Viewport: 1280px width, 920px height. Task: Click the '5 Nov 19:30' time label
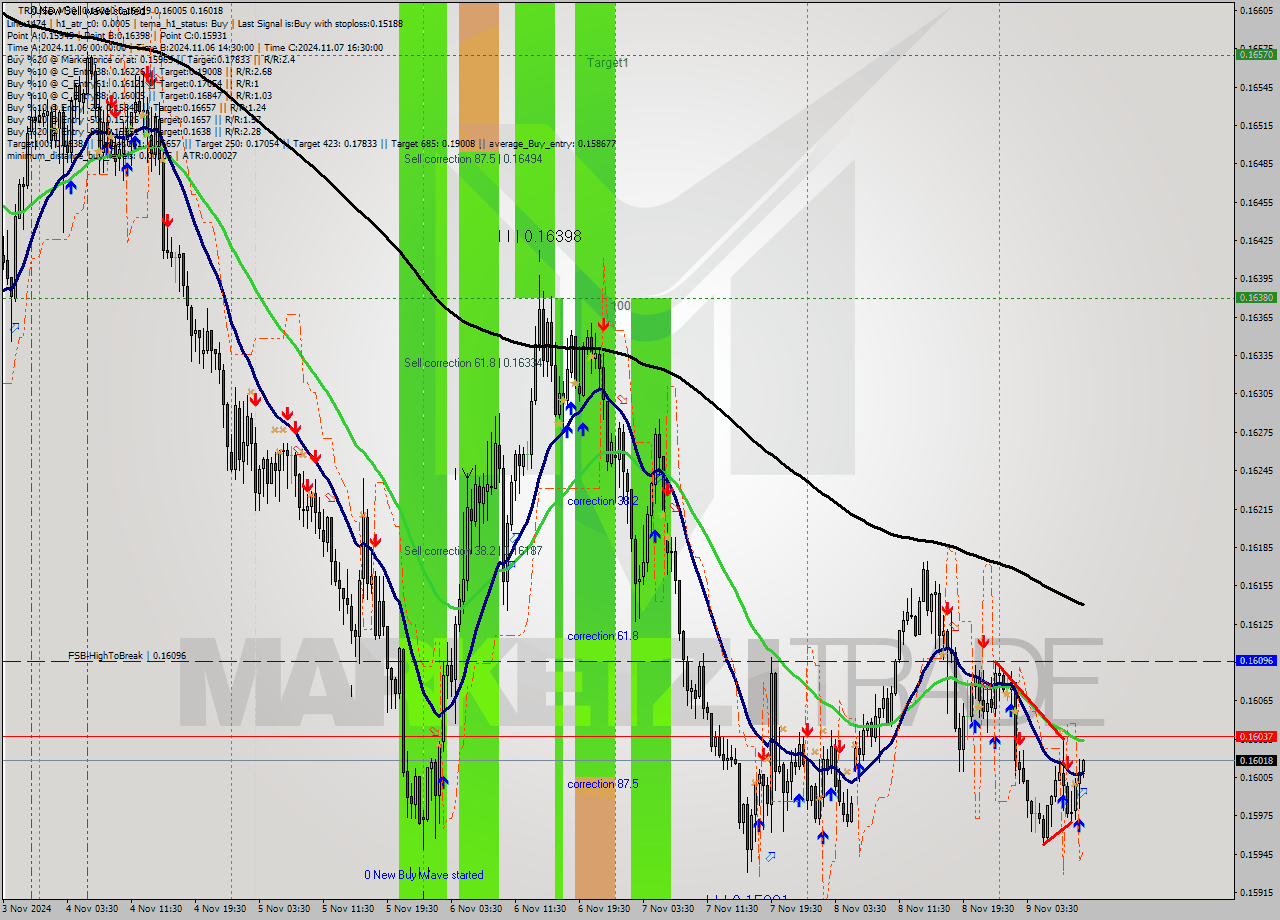(x=412, y=909)
